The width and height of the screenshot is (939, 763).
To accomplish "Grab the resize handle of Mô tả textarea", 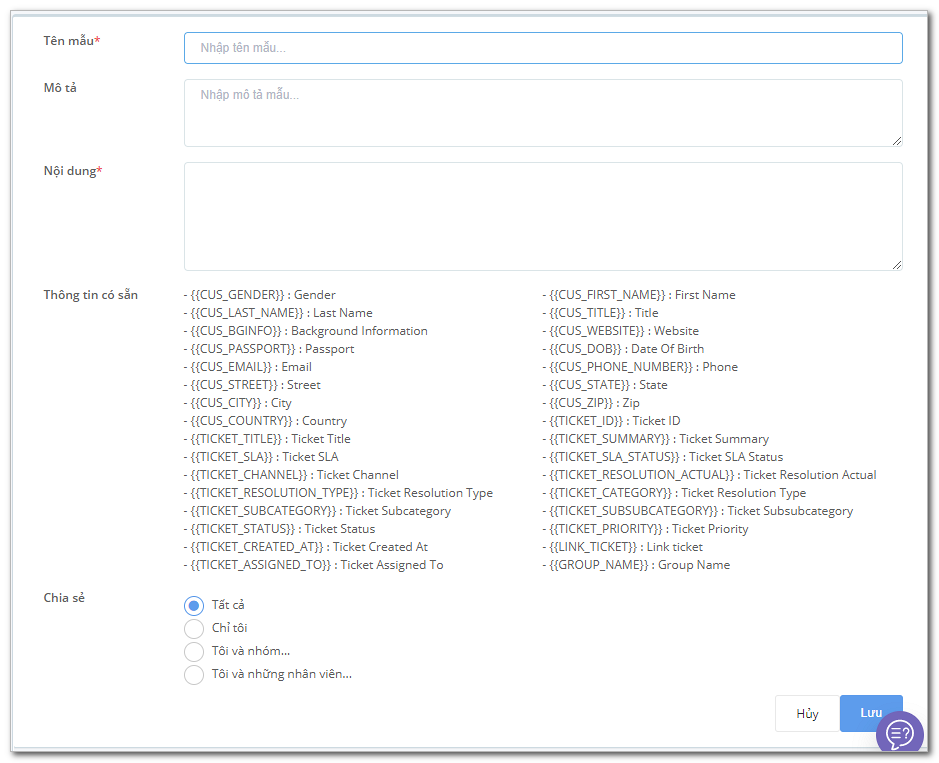I will coord(896,141).
